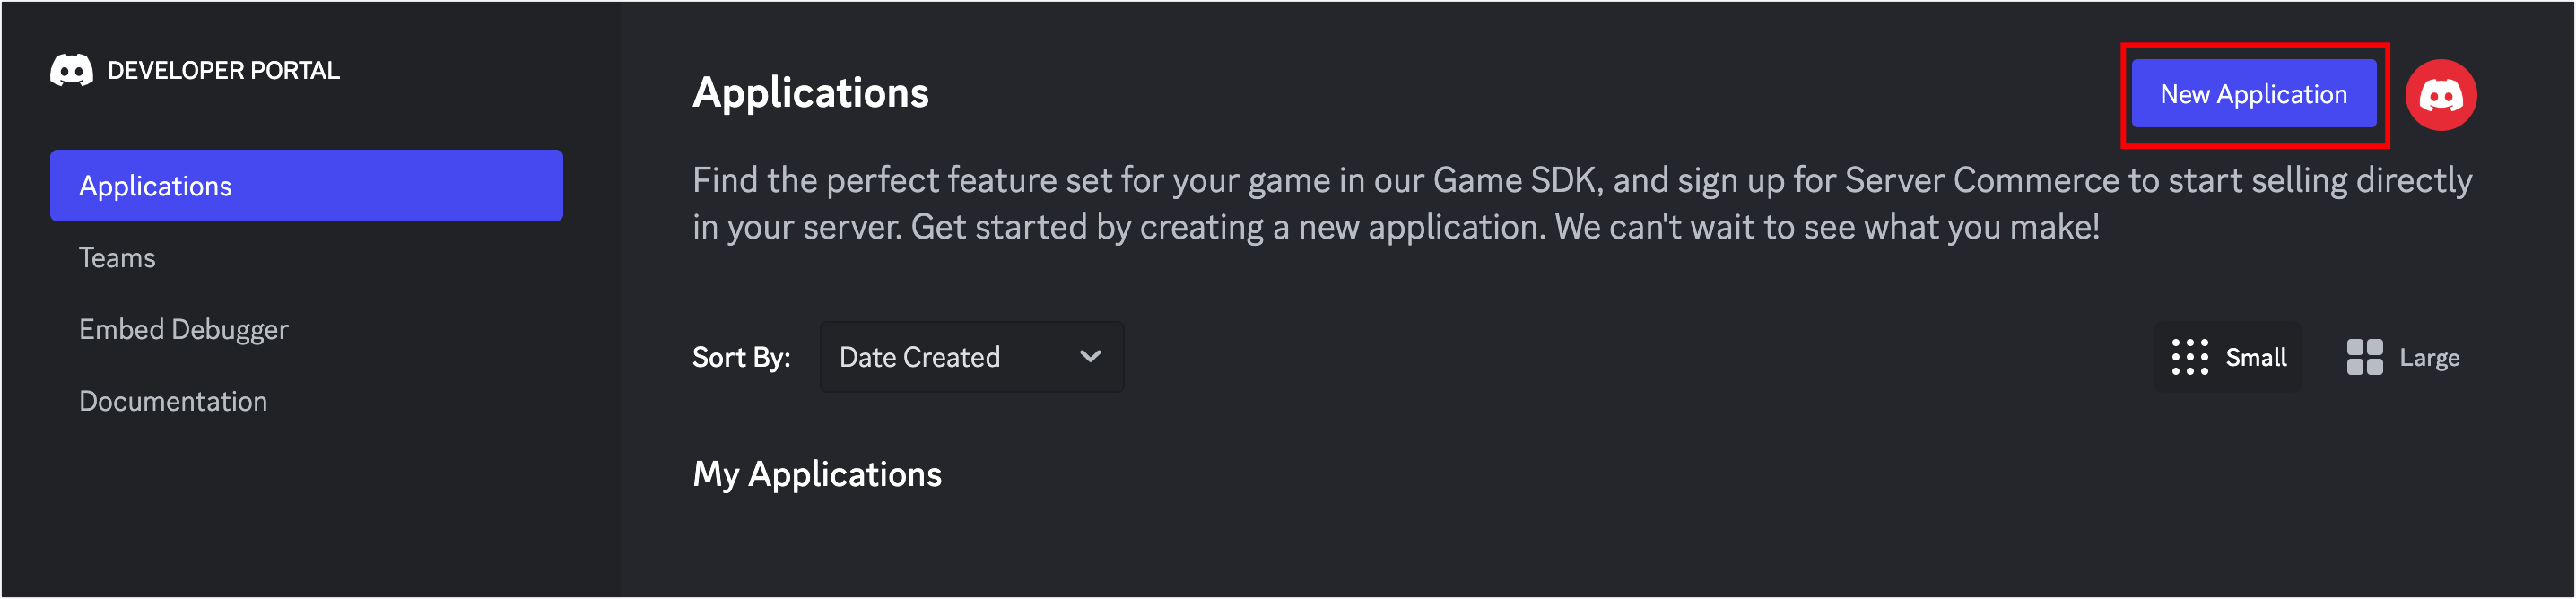Click the Sort By chevron arrow
The width and height of the screenshot is (2576, 599).
1090,356
